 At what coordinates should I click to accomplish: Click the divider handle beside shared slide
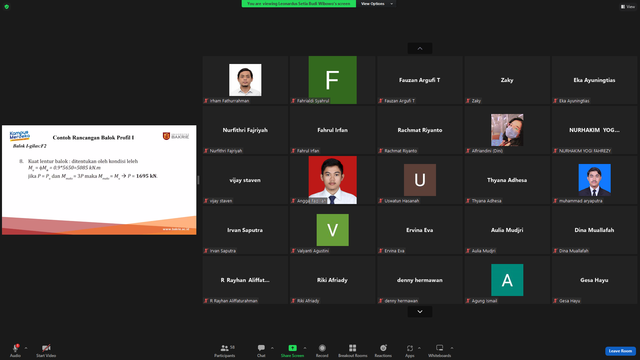[x=198, y=180]
